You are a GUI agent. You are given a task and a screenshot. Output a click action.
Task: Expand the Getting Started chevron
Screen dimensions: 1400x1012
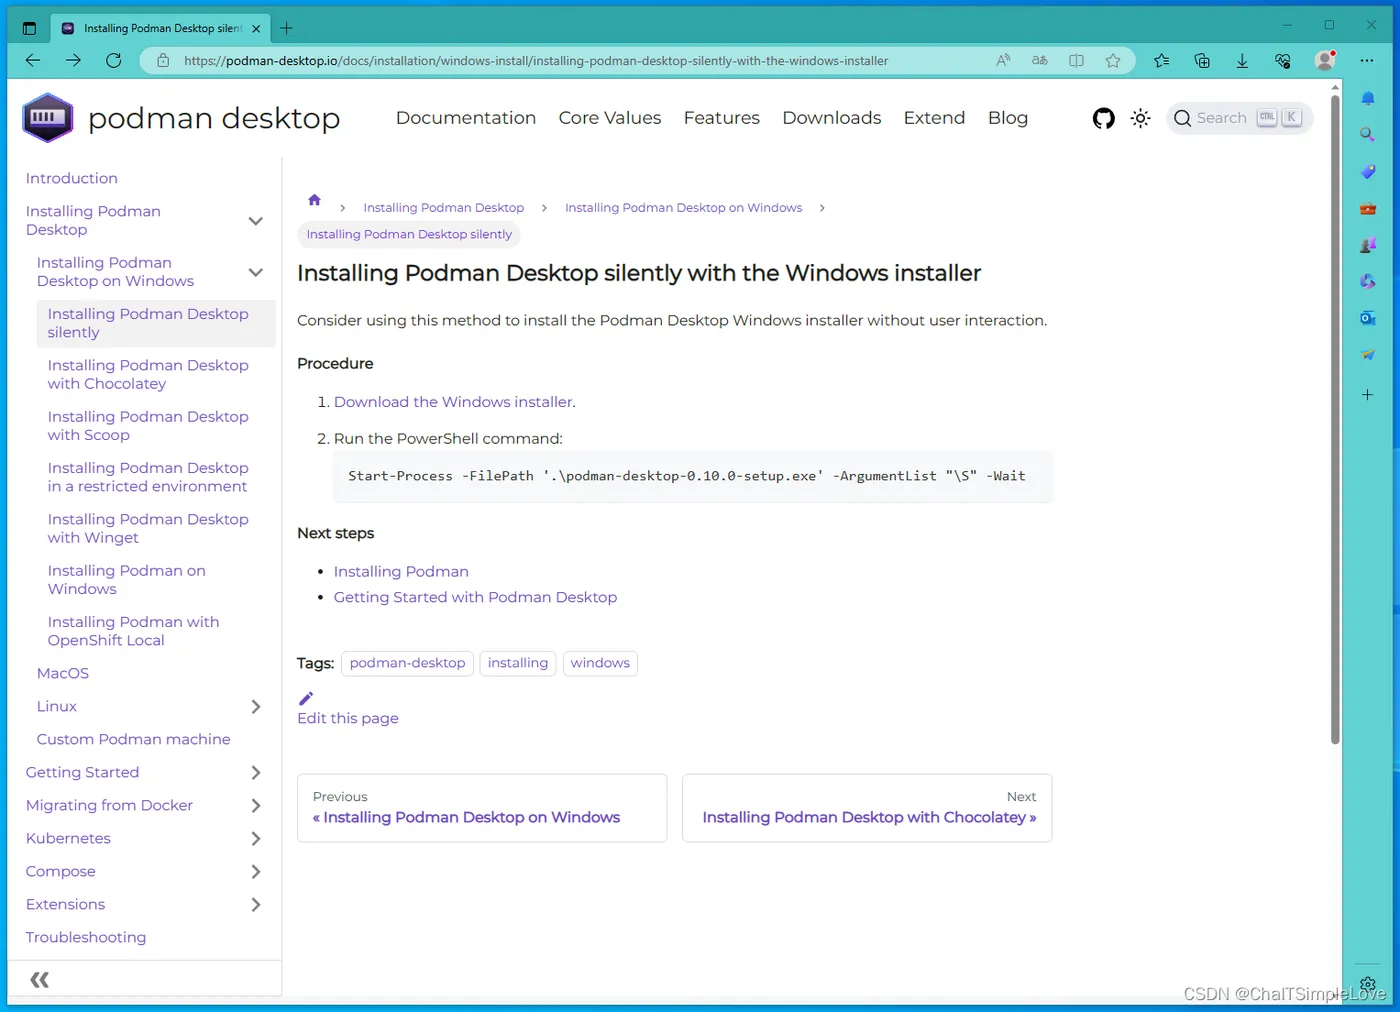point(256,773)
